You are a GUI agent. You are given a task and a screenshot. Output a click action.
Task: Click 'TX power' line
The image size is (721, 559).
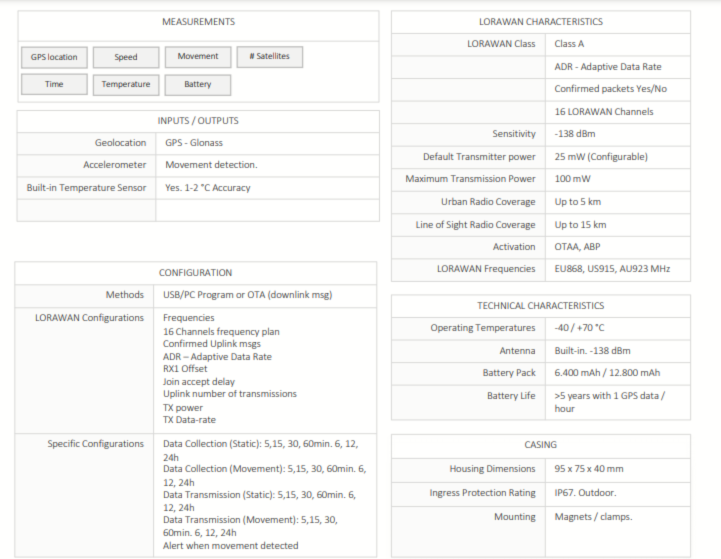click(183, 408)
